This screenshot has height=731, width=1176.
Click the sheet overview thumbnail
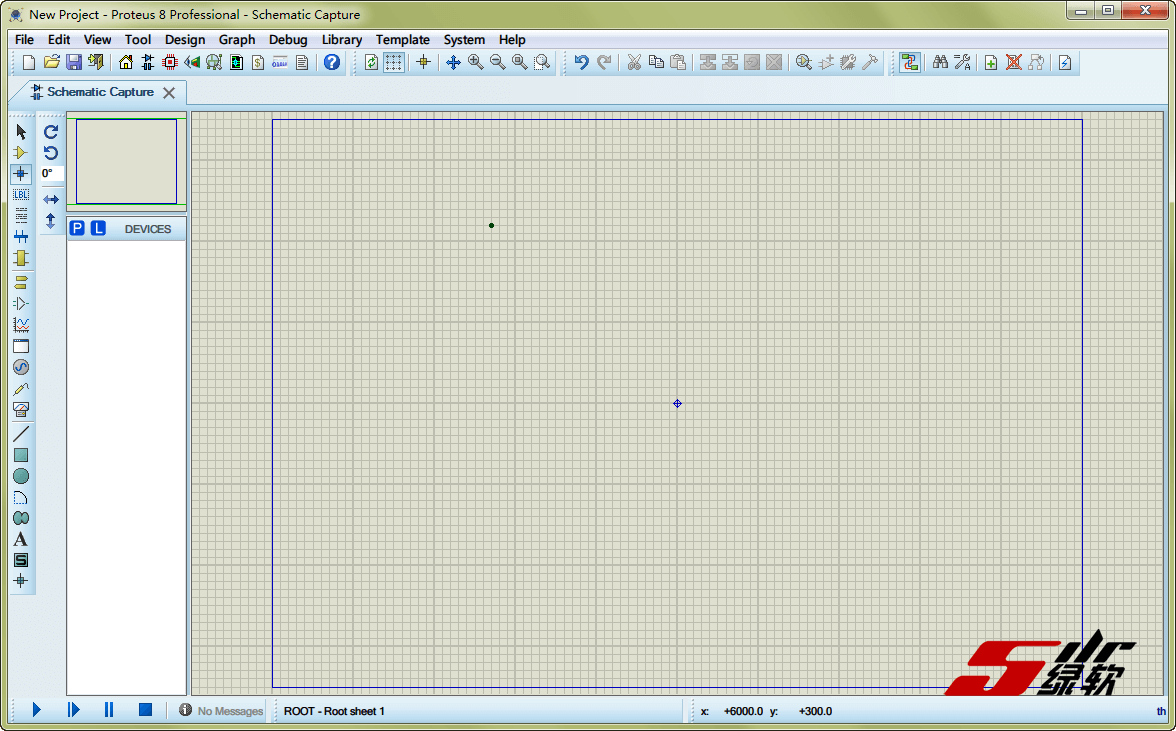(x=126, y=161)
